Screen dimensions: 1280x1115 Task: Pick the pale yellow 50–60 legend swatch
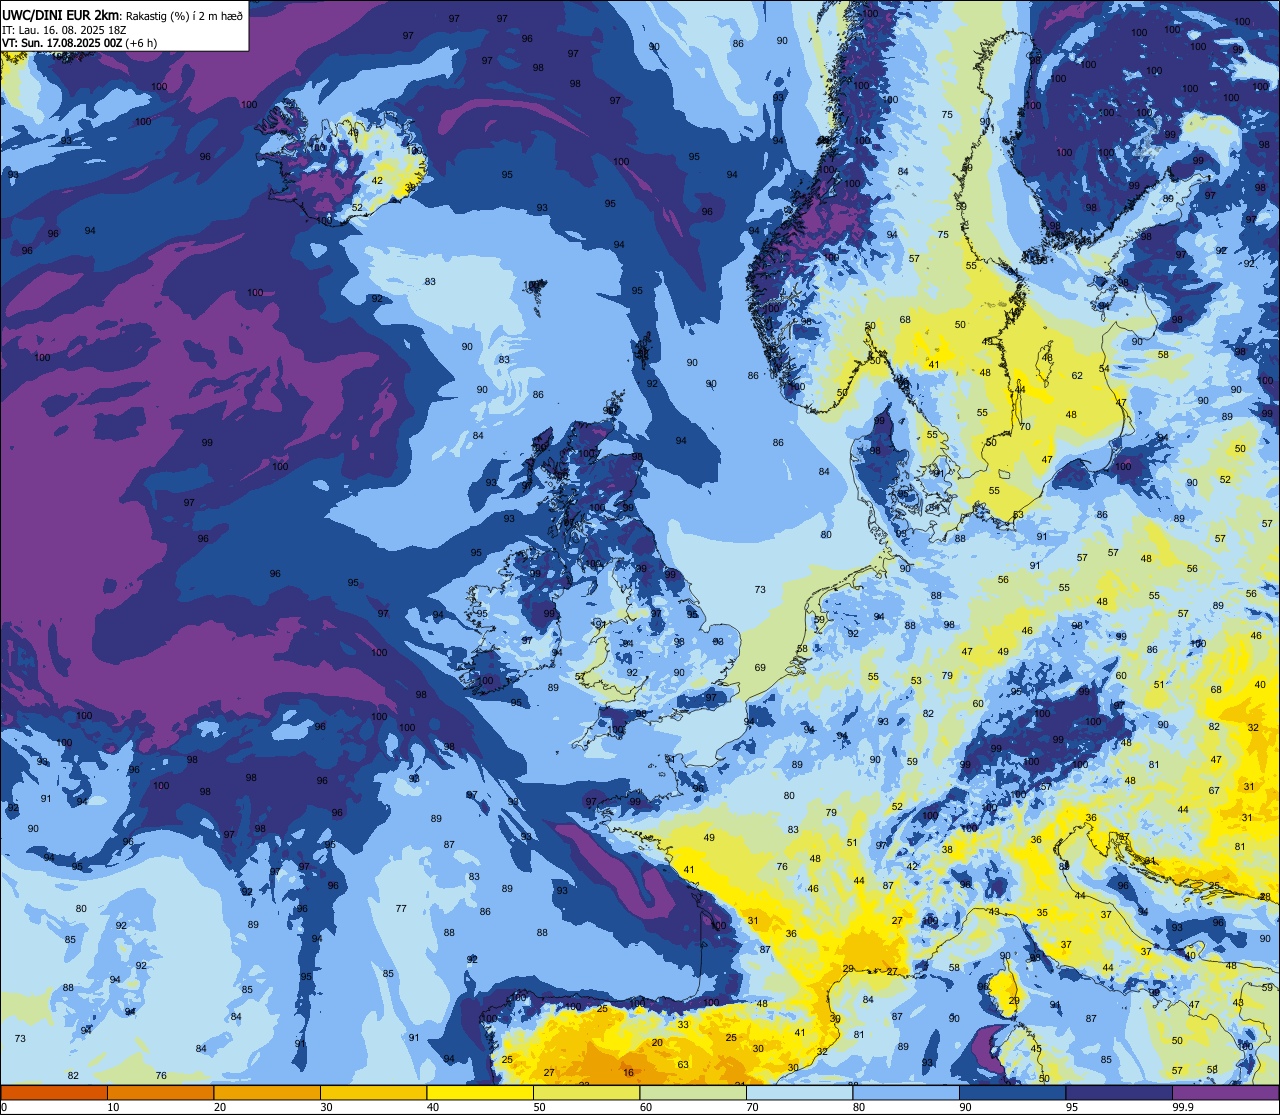point(586,1092)
